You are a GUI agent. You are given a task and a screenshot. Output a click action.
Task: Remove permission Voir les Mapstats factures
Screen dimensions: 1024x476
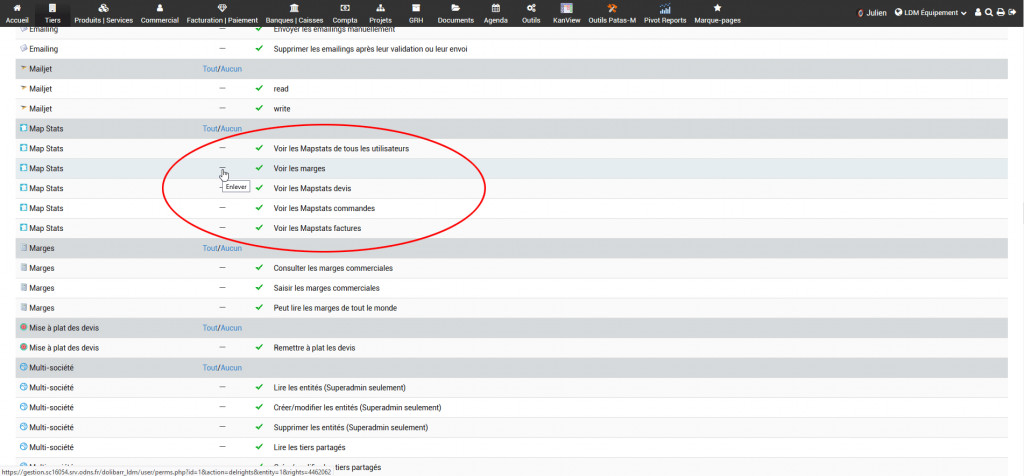223,227
